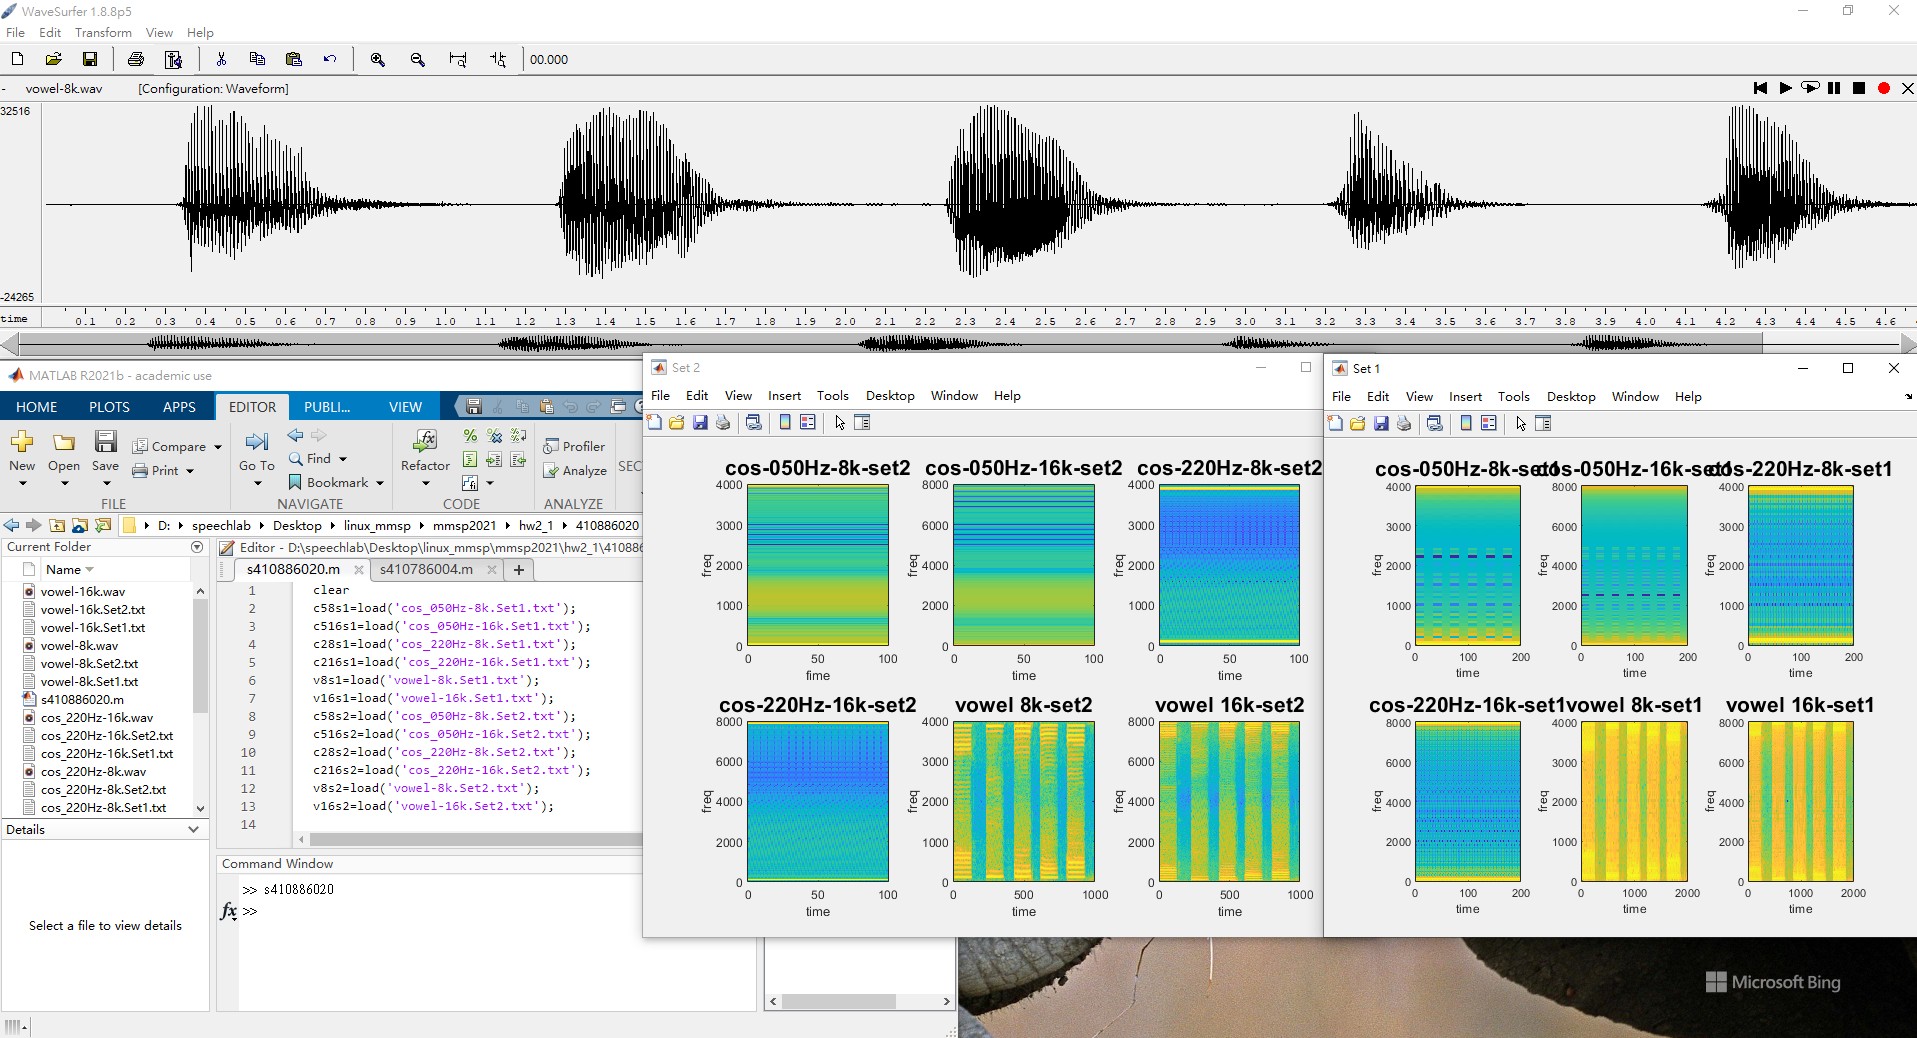Select s410886020.m in Current Folder list
The image size is (1917, 1038).
coord(82,699)
